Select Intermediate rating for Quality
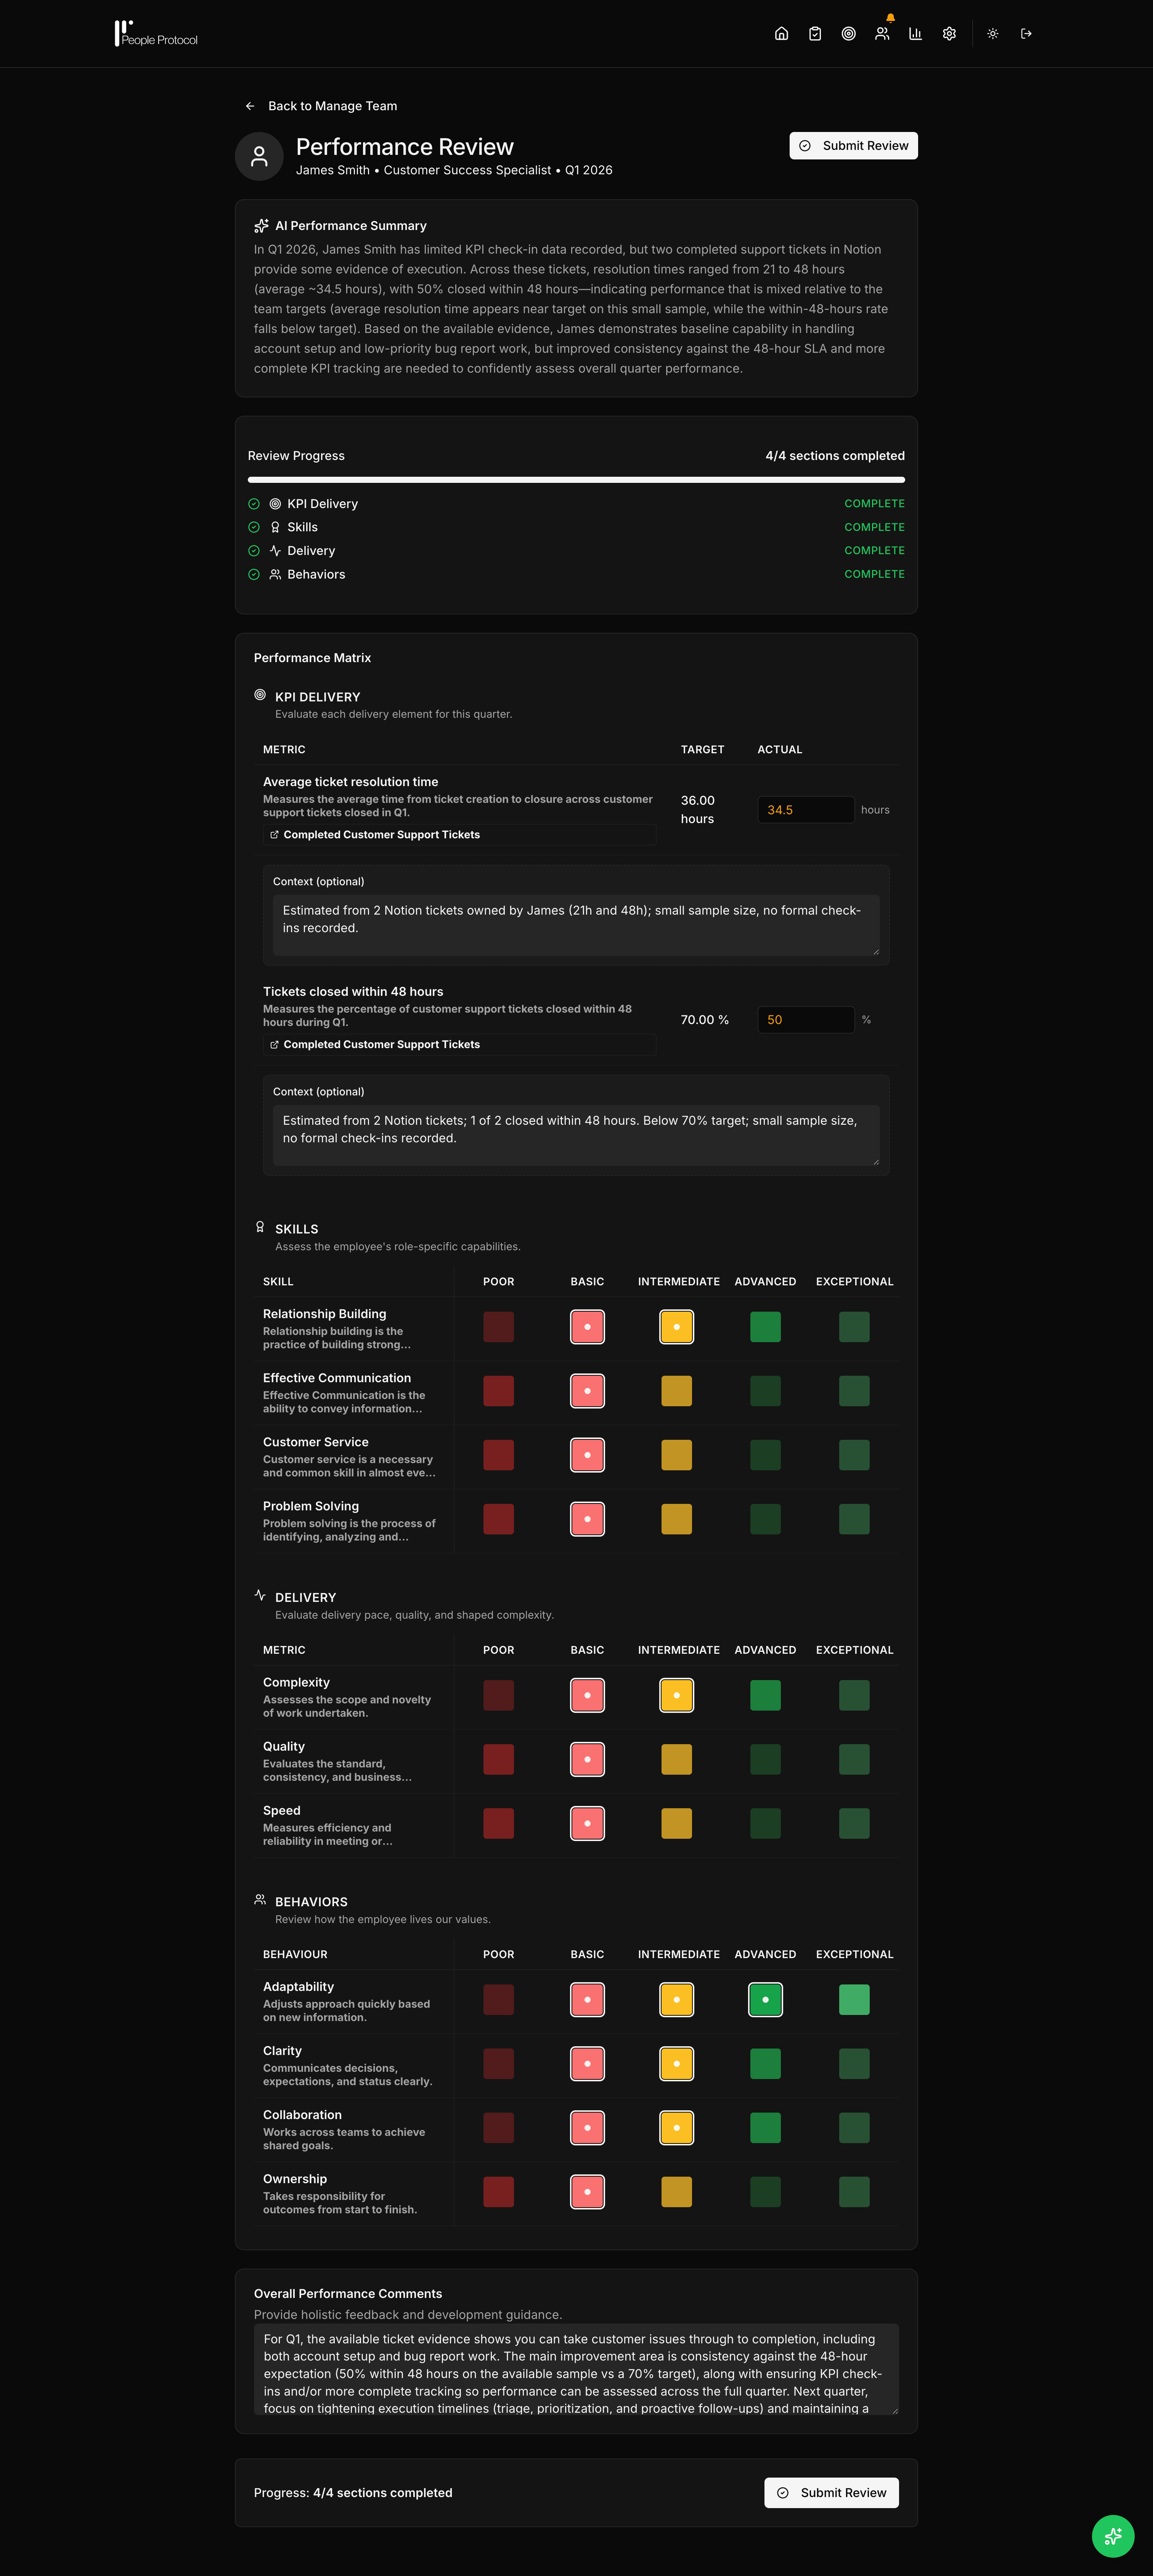Image resolution: width=1153 pixels, height=2576 pixels. (x=676, y=1759)
